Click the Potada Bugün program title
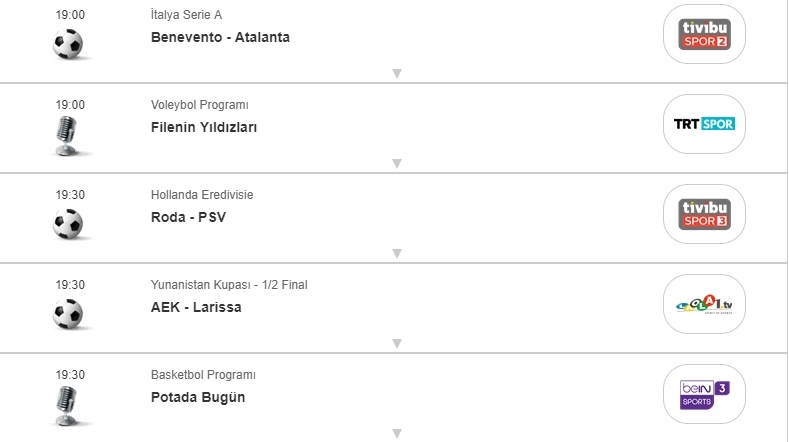 198,397
